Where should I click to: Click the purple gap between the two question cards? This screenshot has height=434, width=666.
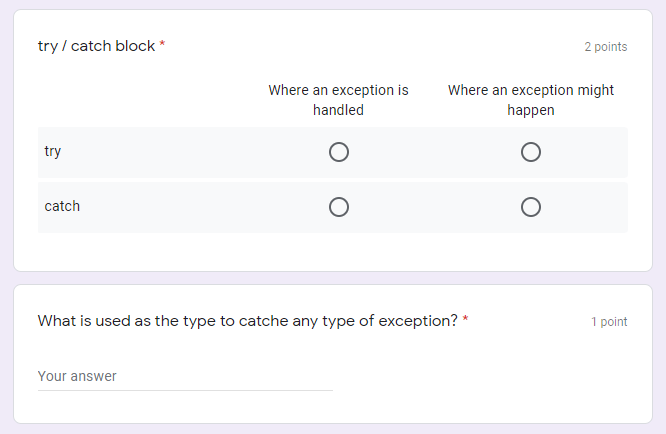click(x=333, y=277)
